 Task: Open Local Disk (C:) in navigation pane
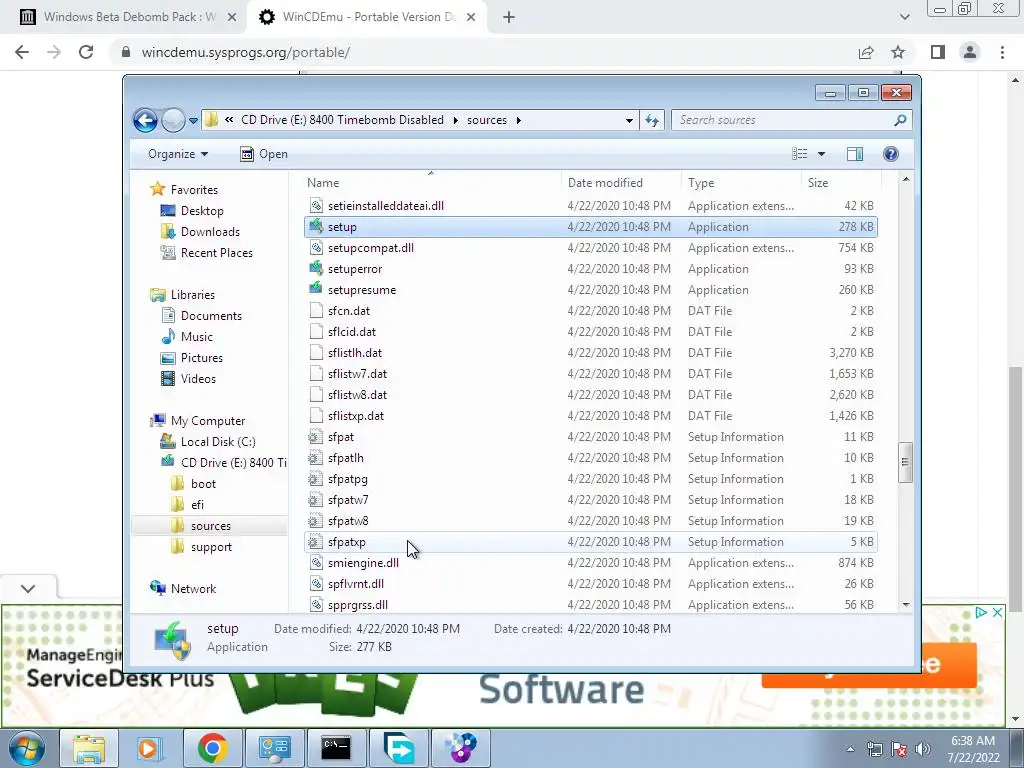click(x=218, y=441)
